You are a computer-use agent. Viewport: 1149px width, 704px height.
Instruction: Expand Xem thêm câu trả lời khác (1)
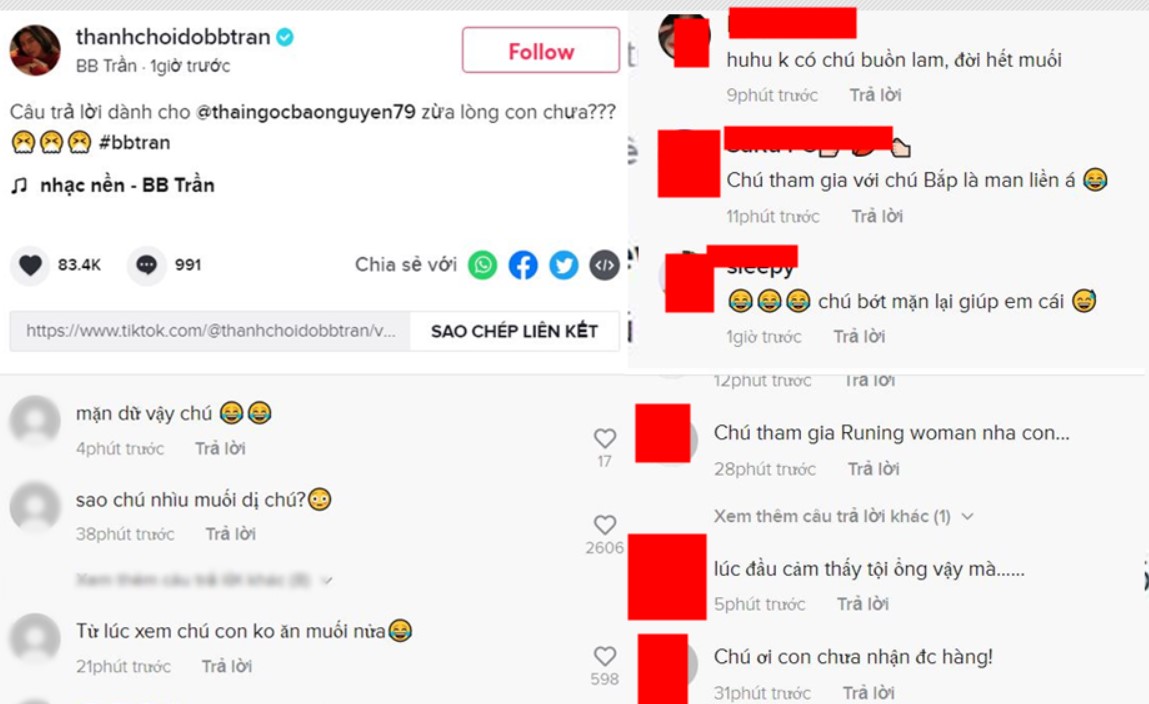(x=844, y=516)
